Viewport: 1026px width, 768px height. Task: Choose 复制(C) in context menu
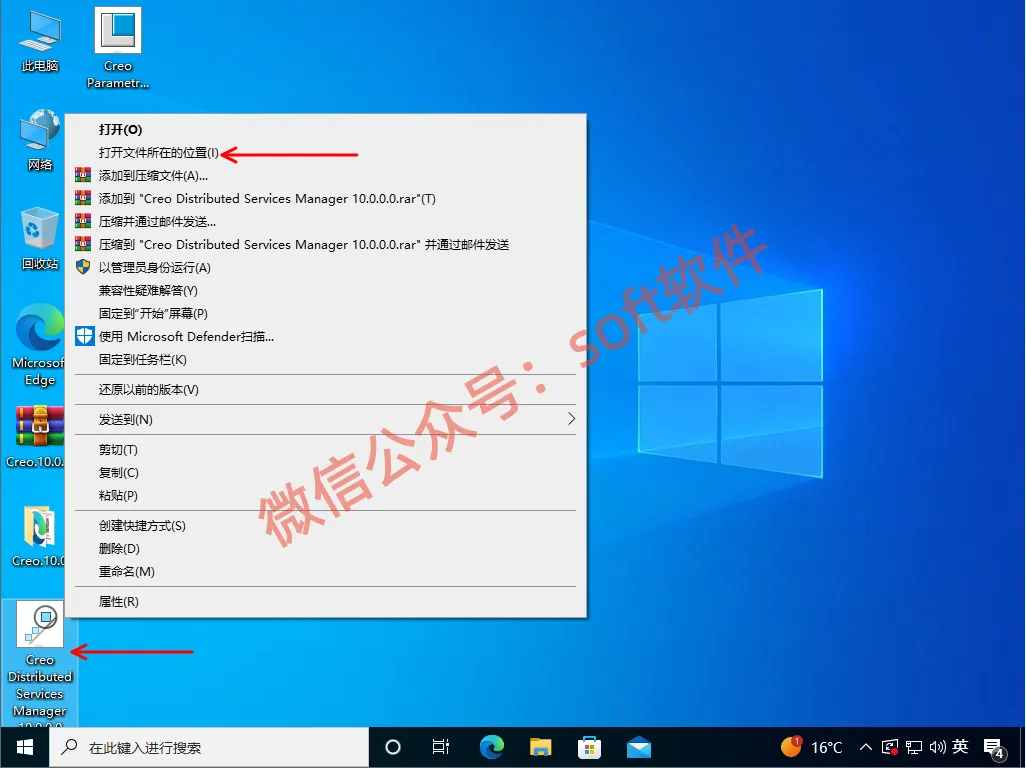click(326, 472)
